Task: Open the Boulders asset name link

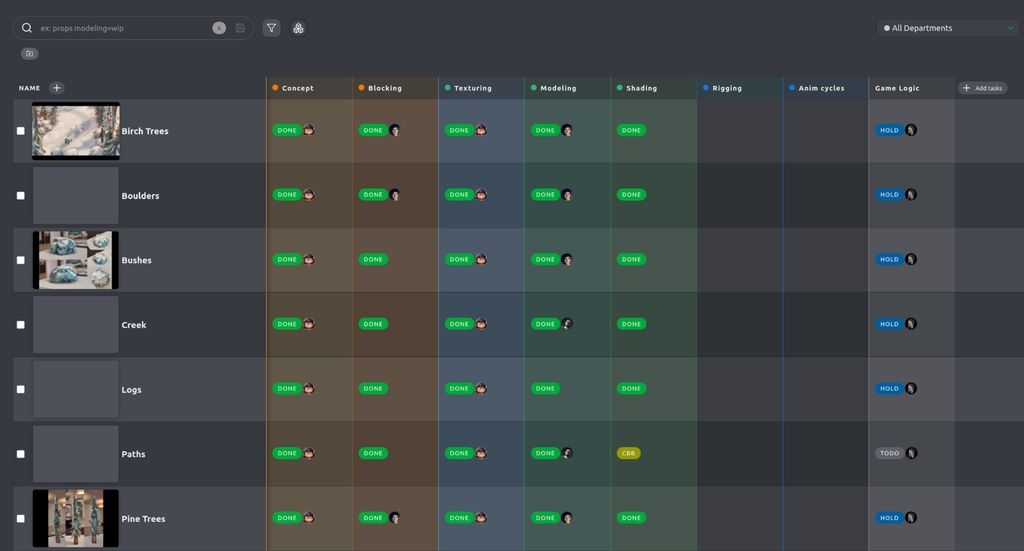Action: pos(140,196)
